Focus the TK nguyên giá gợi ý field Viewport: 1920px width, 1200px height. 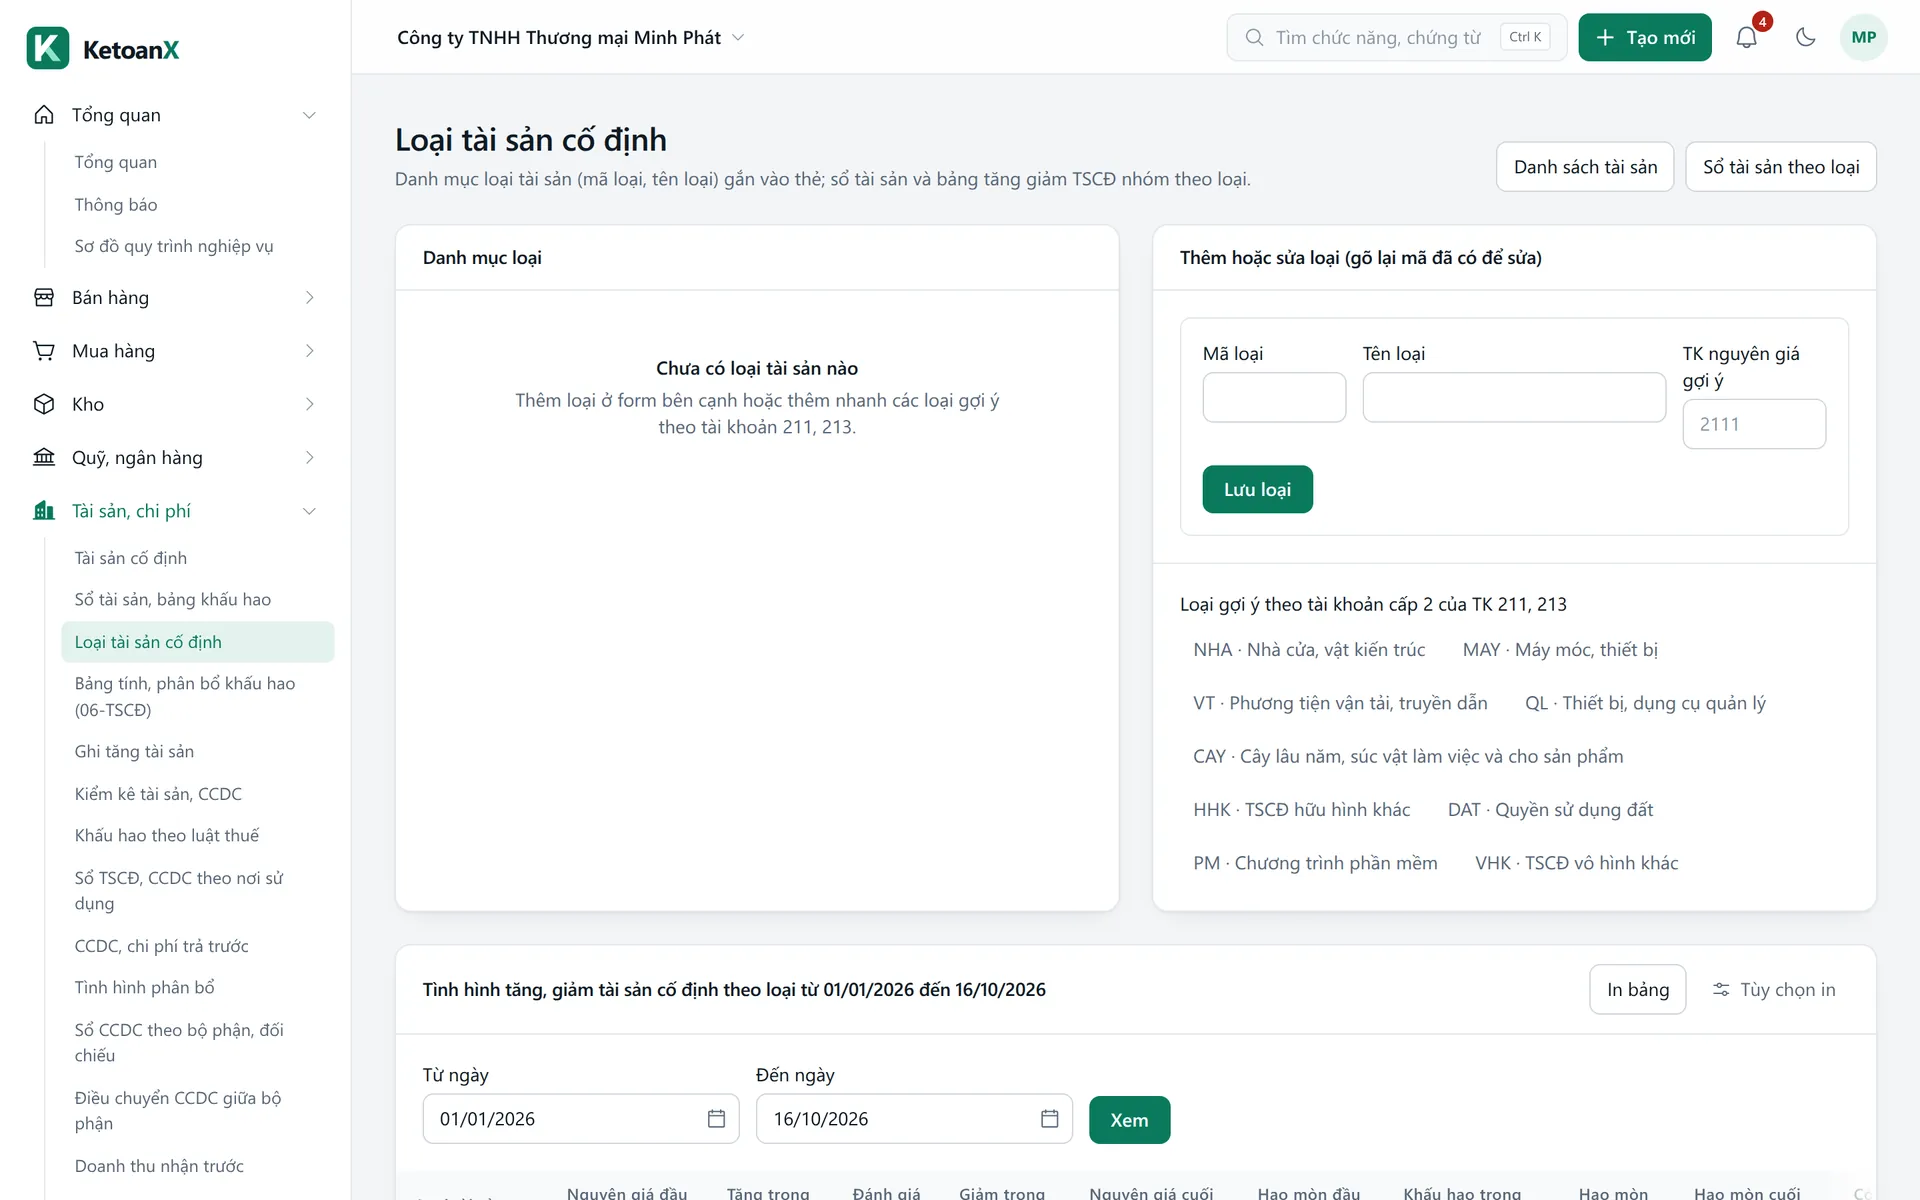click(1754, 424)
